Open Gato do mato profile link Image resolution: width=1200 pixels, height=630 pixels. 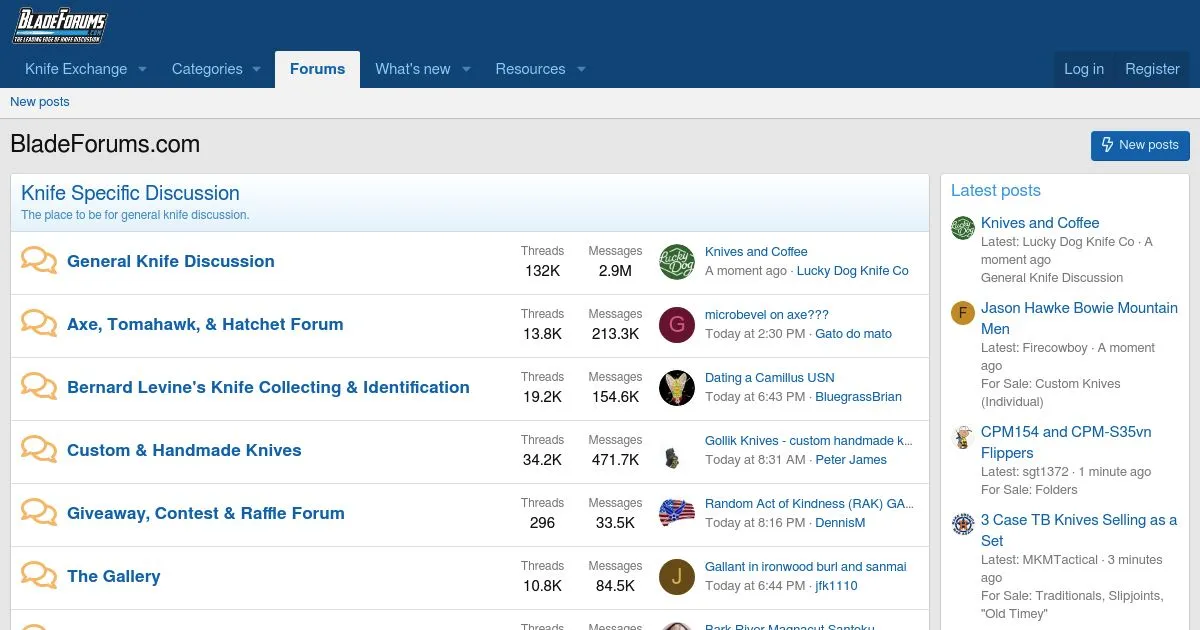[x=853, y=334]
